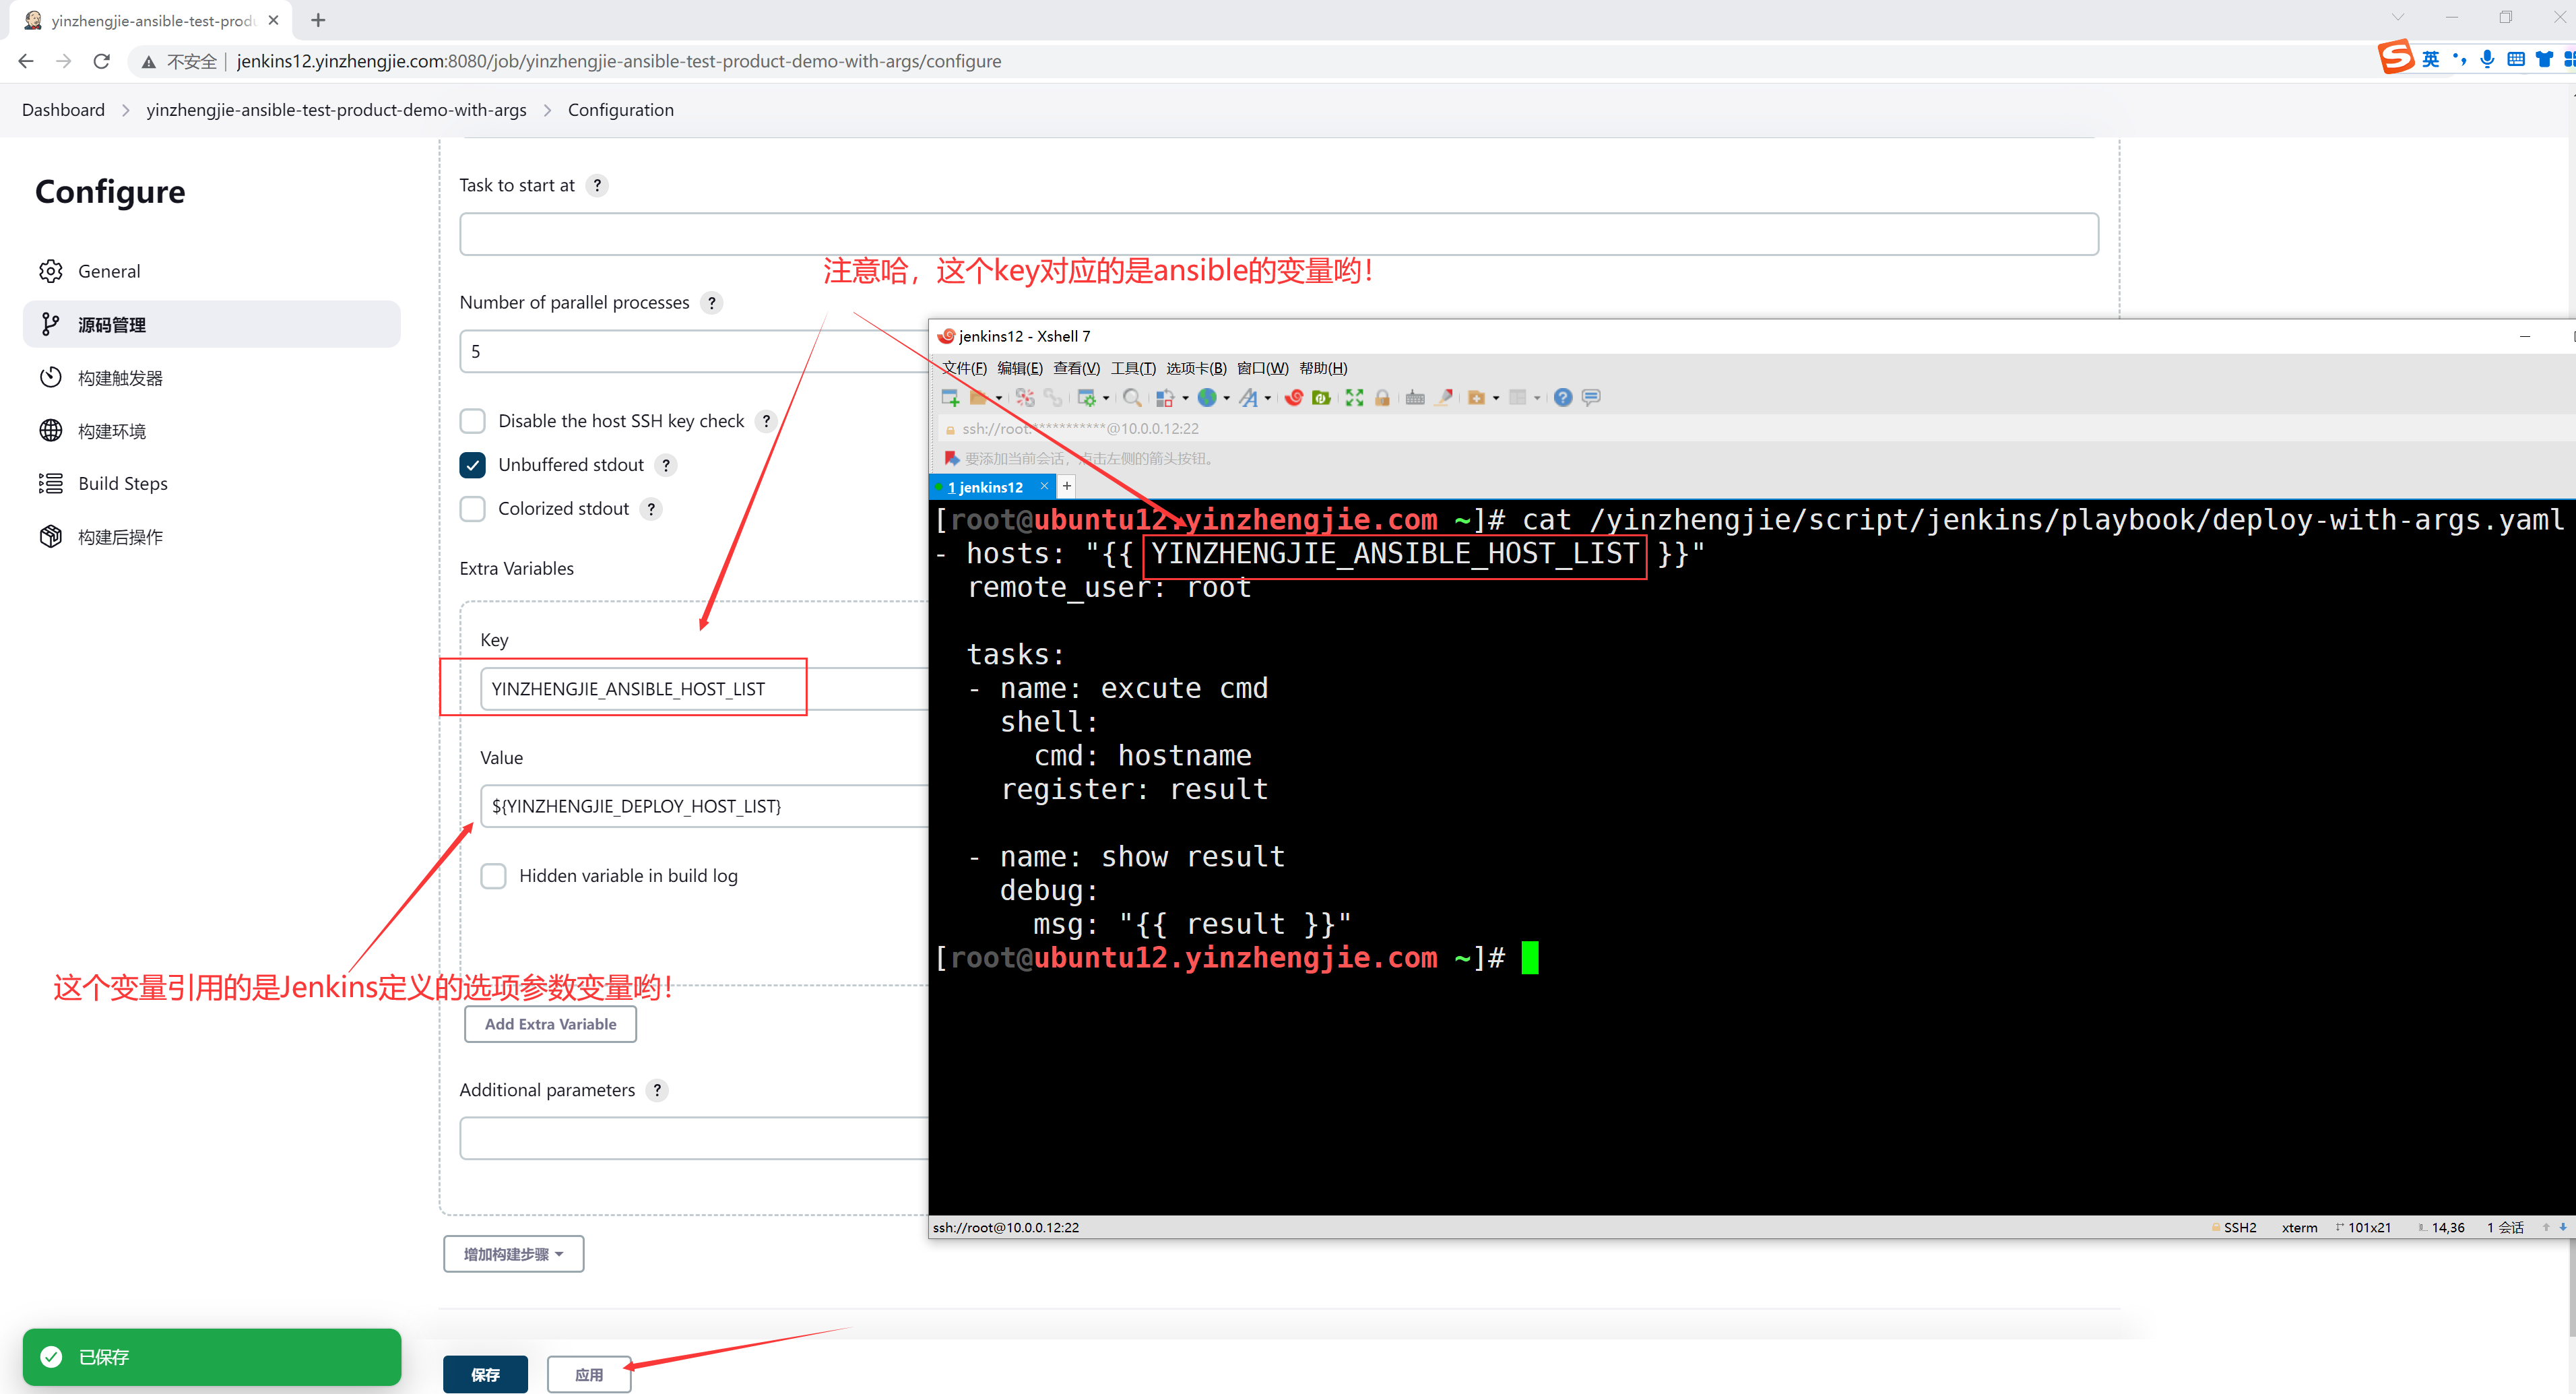
Task: Click the Key input field
Action: click(640, 689)
